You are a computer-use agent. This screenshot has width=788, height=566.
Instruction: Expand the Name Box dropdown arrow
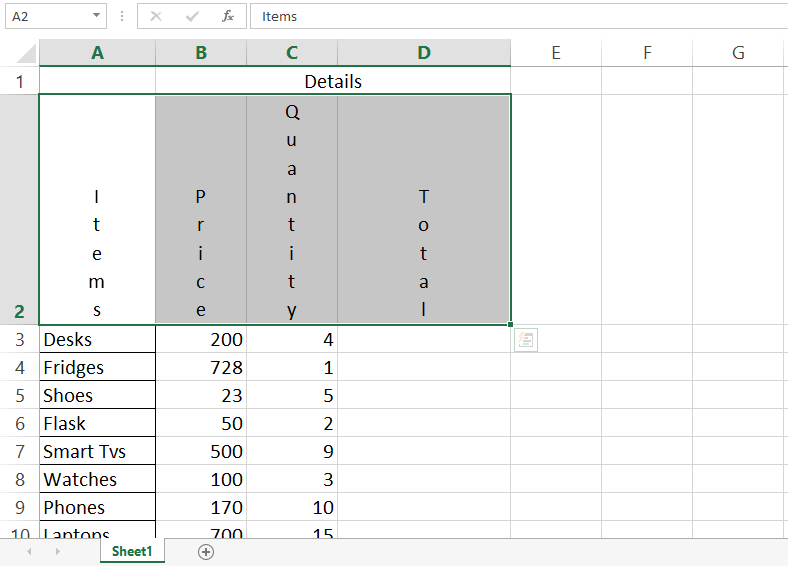(96, 16)
